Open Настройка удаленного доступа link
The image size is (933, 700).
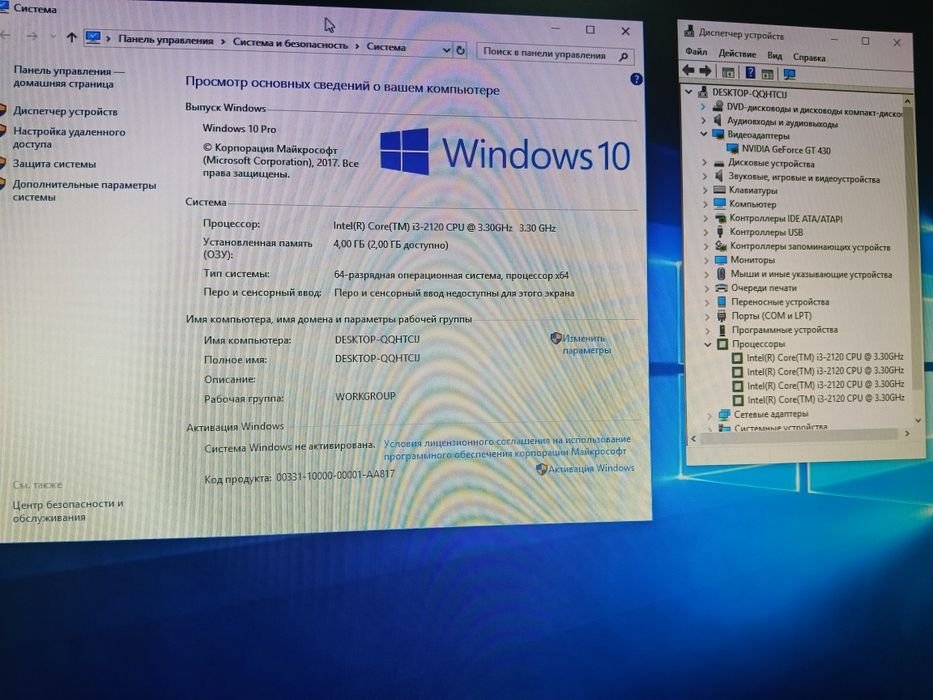(69, 138)
